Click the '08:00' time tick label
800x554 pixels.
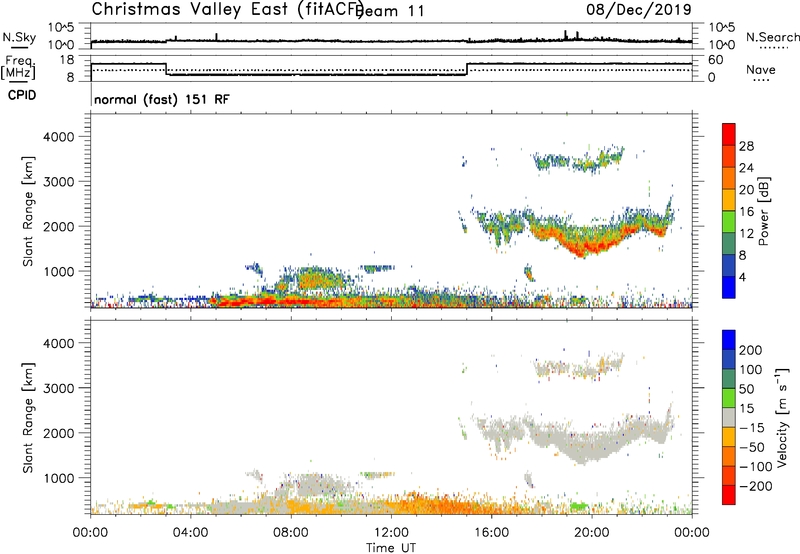291,533
